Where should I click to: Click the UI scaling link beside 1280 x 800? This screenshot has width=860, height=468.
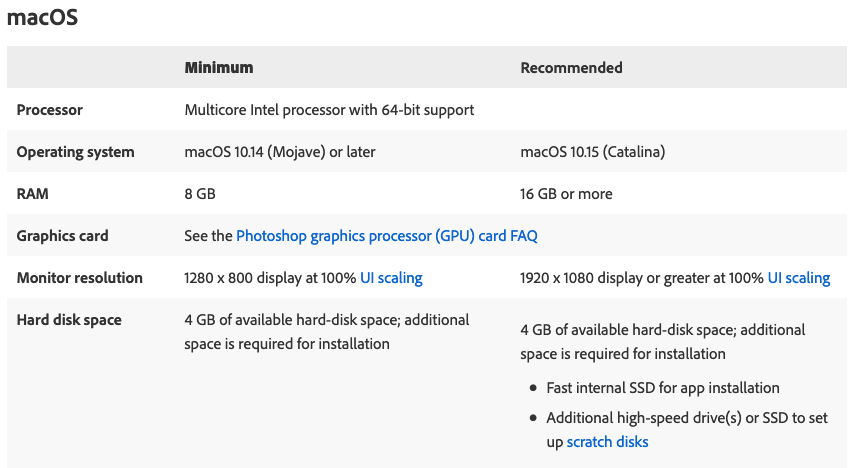(x=391, y=278)
